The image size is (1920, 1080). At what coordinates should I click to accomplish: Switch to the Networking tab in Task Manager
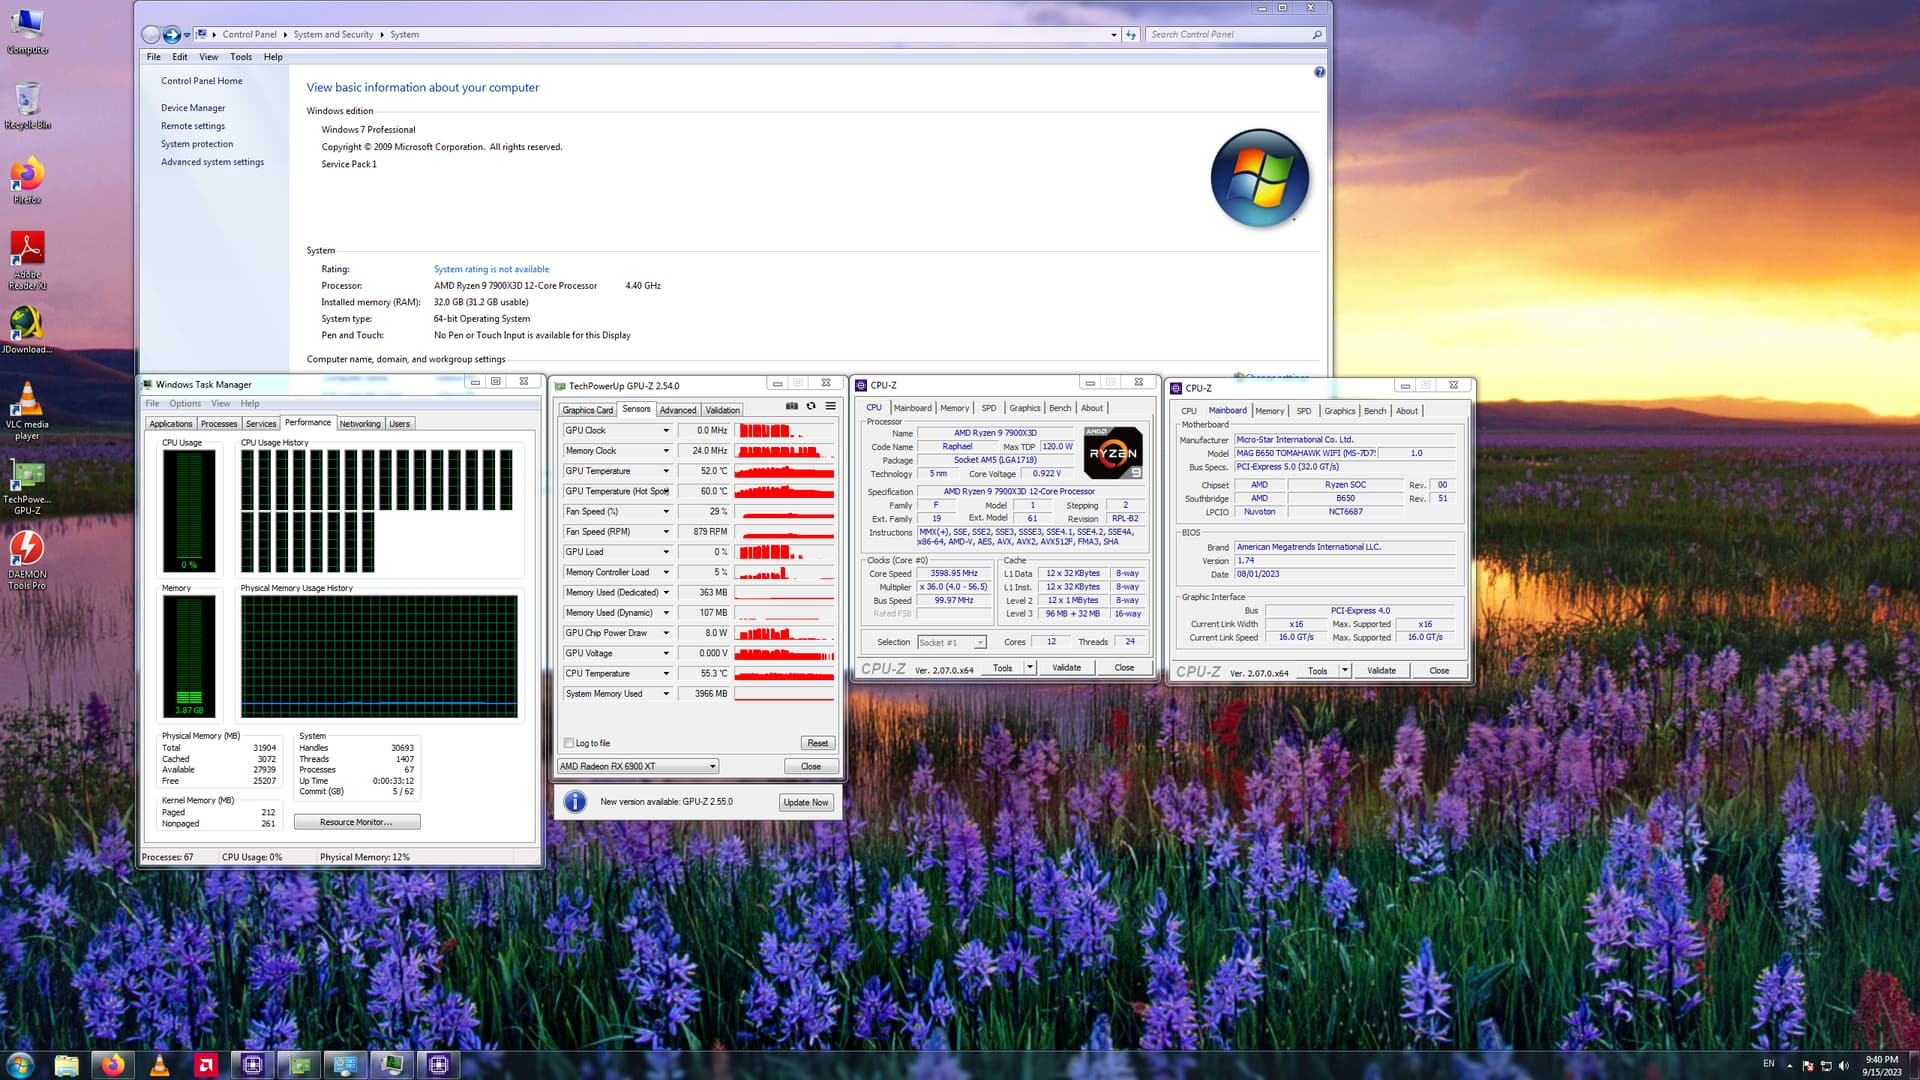click(359, 424)
